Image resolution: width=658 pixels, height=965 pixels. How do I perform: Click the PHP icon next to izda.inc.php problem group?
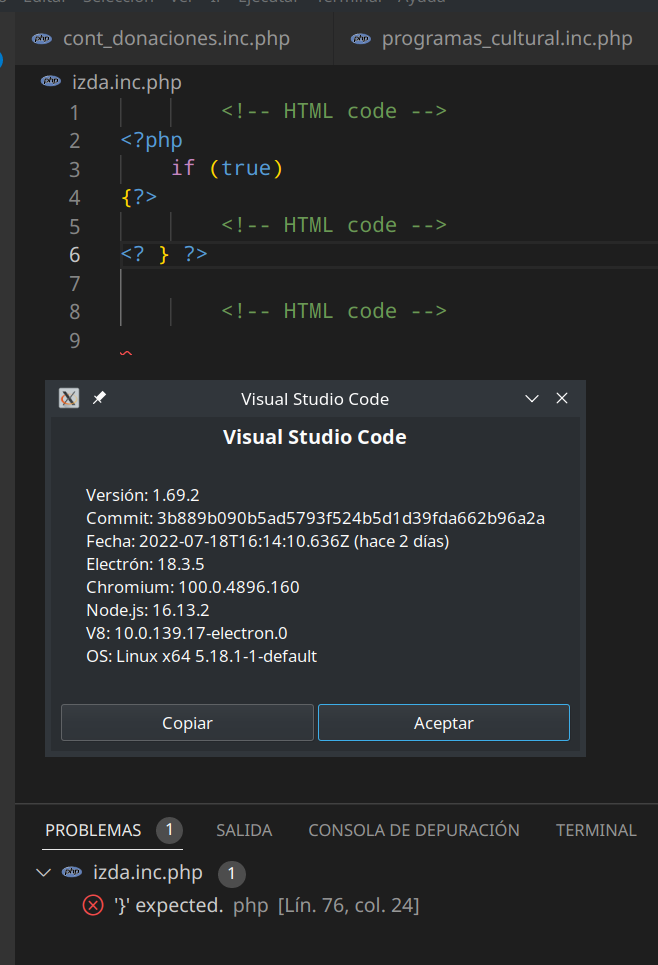tap(71, 872)
